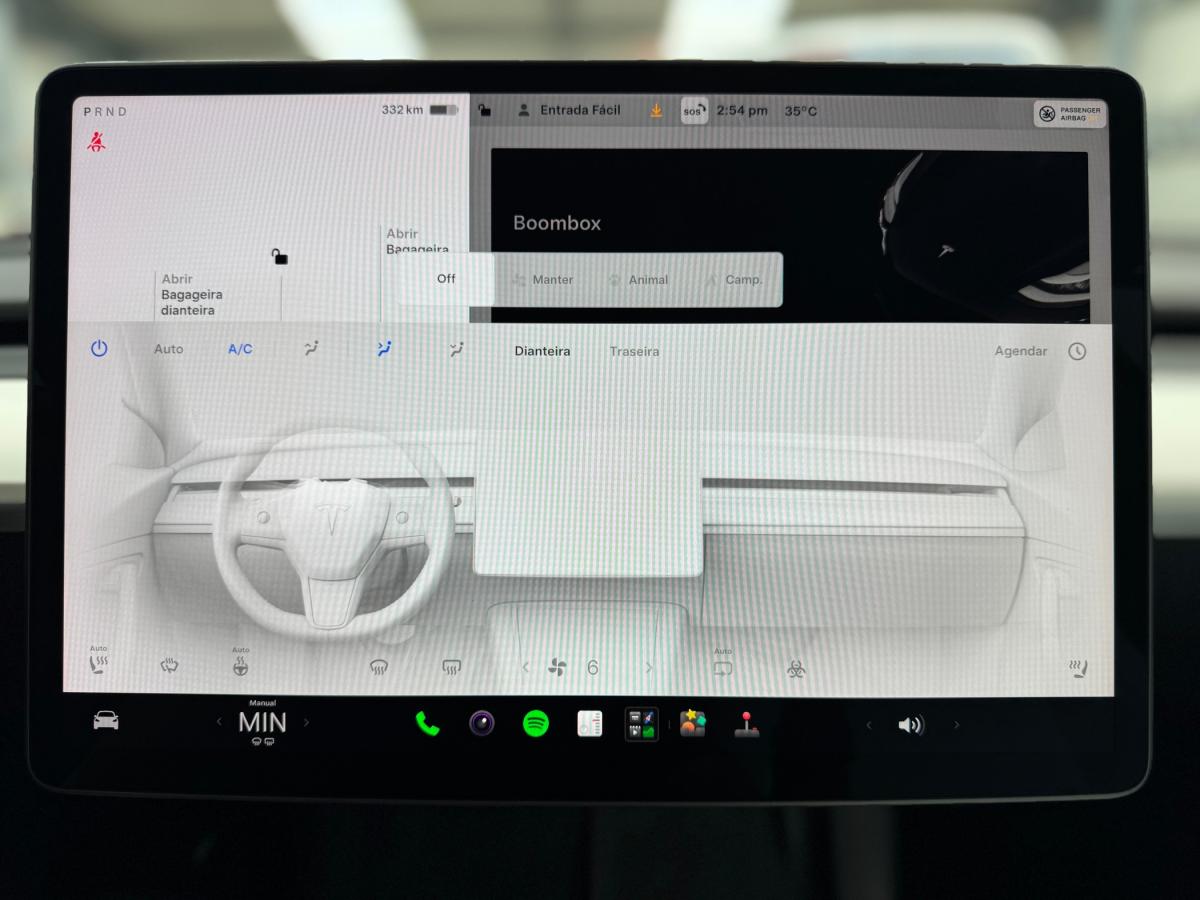Decrease fan speed with the left chevron
1200x900 pixels.
click(526, 668)
